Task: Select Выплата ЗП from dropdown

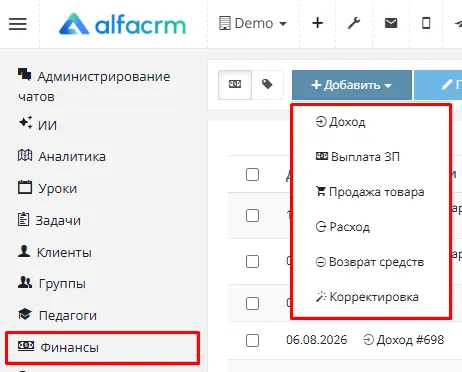Action: (357, 157)
